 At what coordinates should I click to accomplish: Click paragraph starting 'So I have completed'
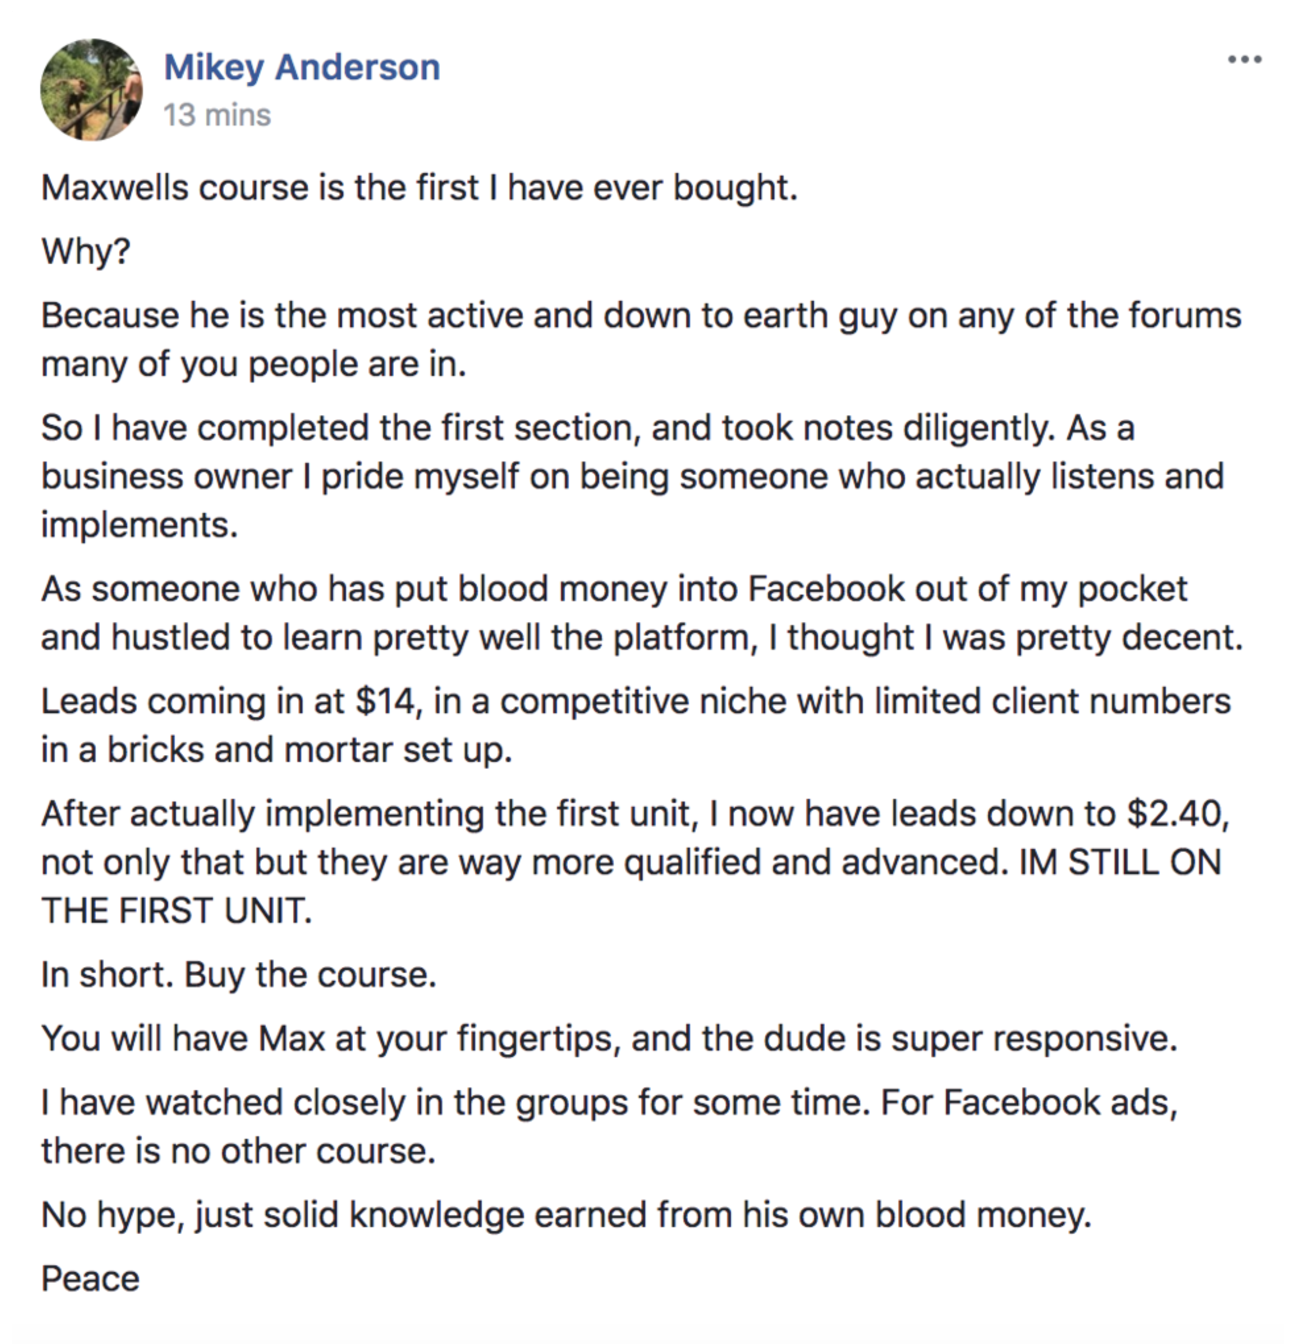632,476
